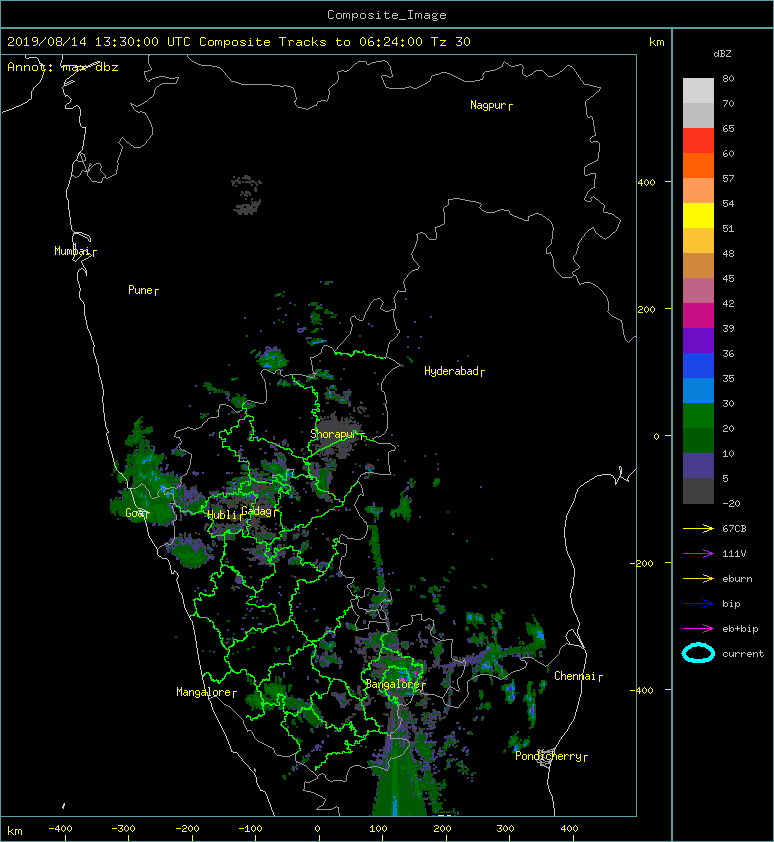
Task: Click the Hubli city label
Action: (222, 515)
